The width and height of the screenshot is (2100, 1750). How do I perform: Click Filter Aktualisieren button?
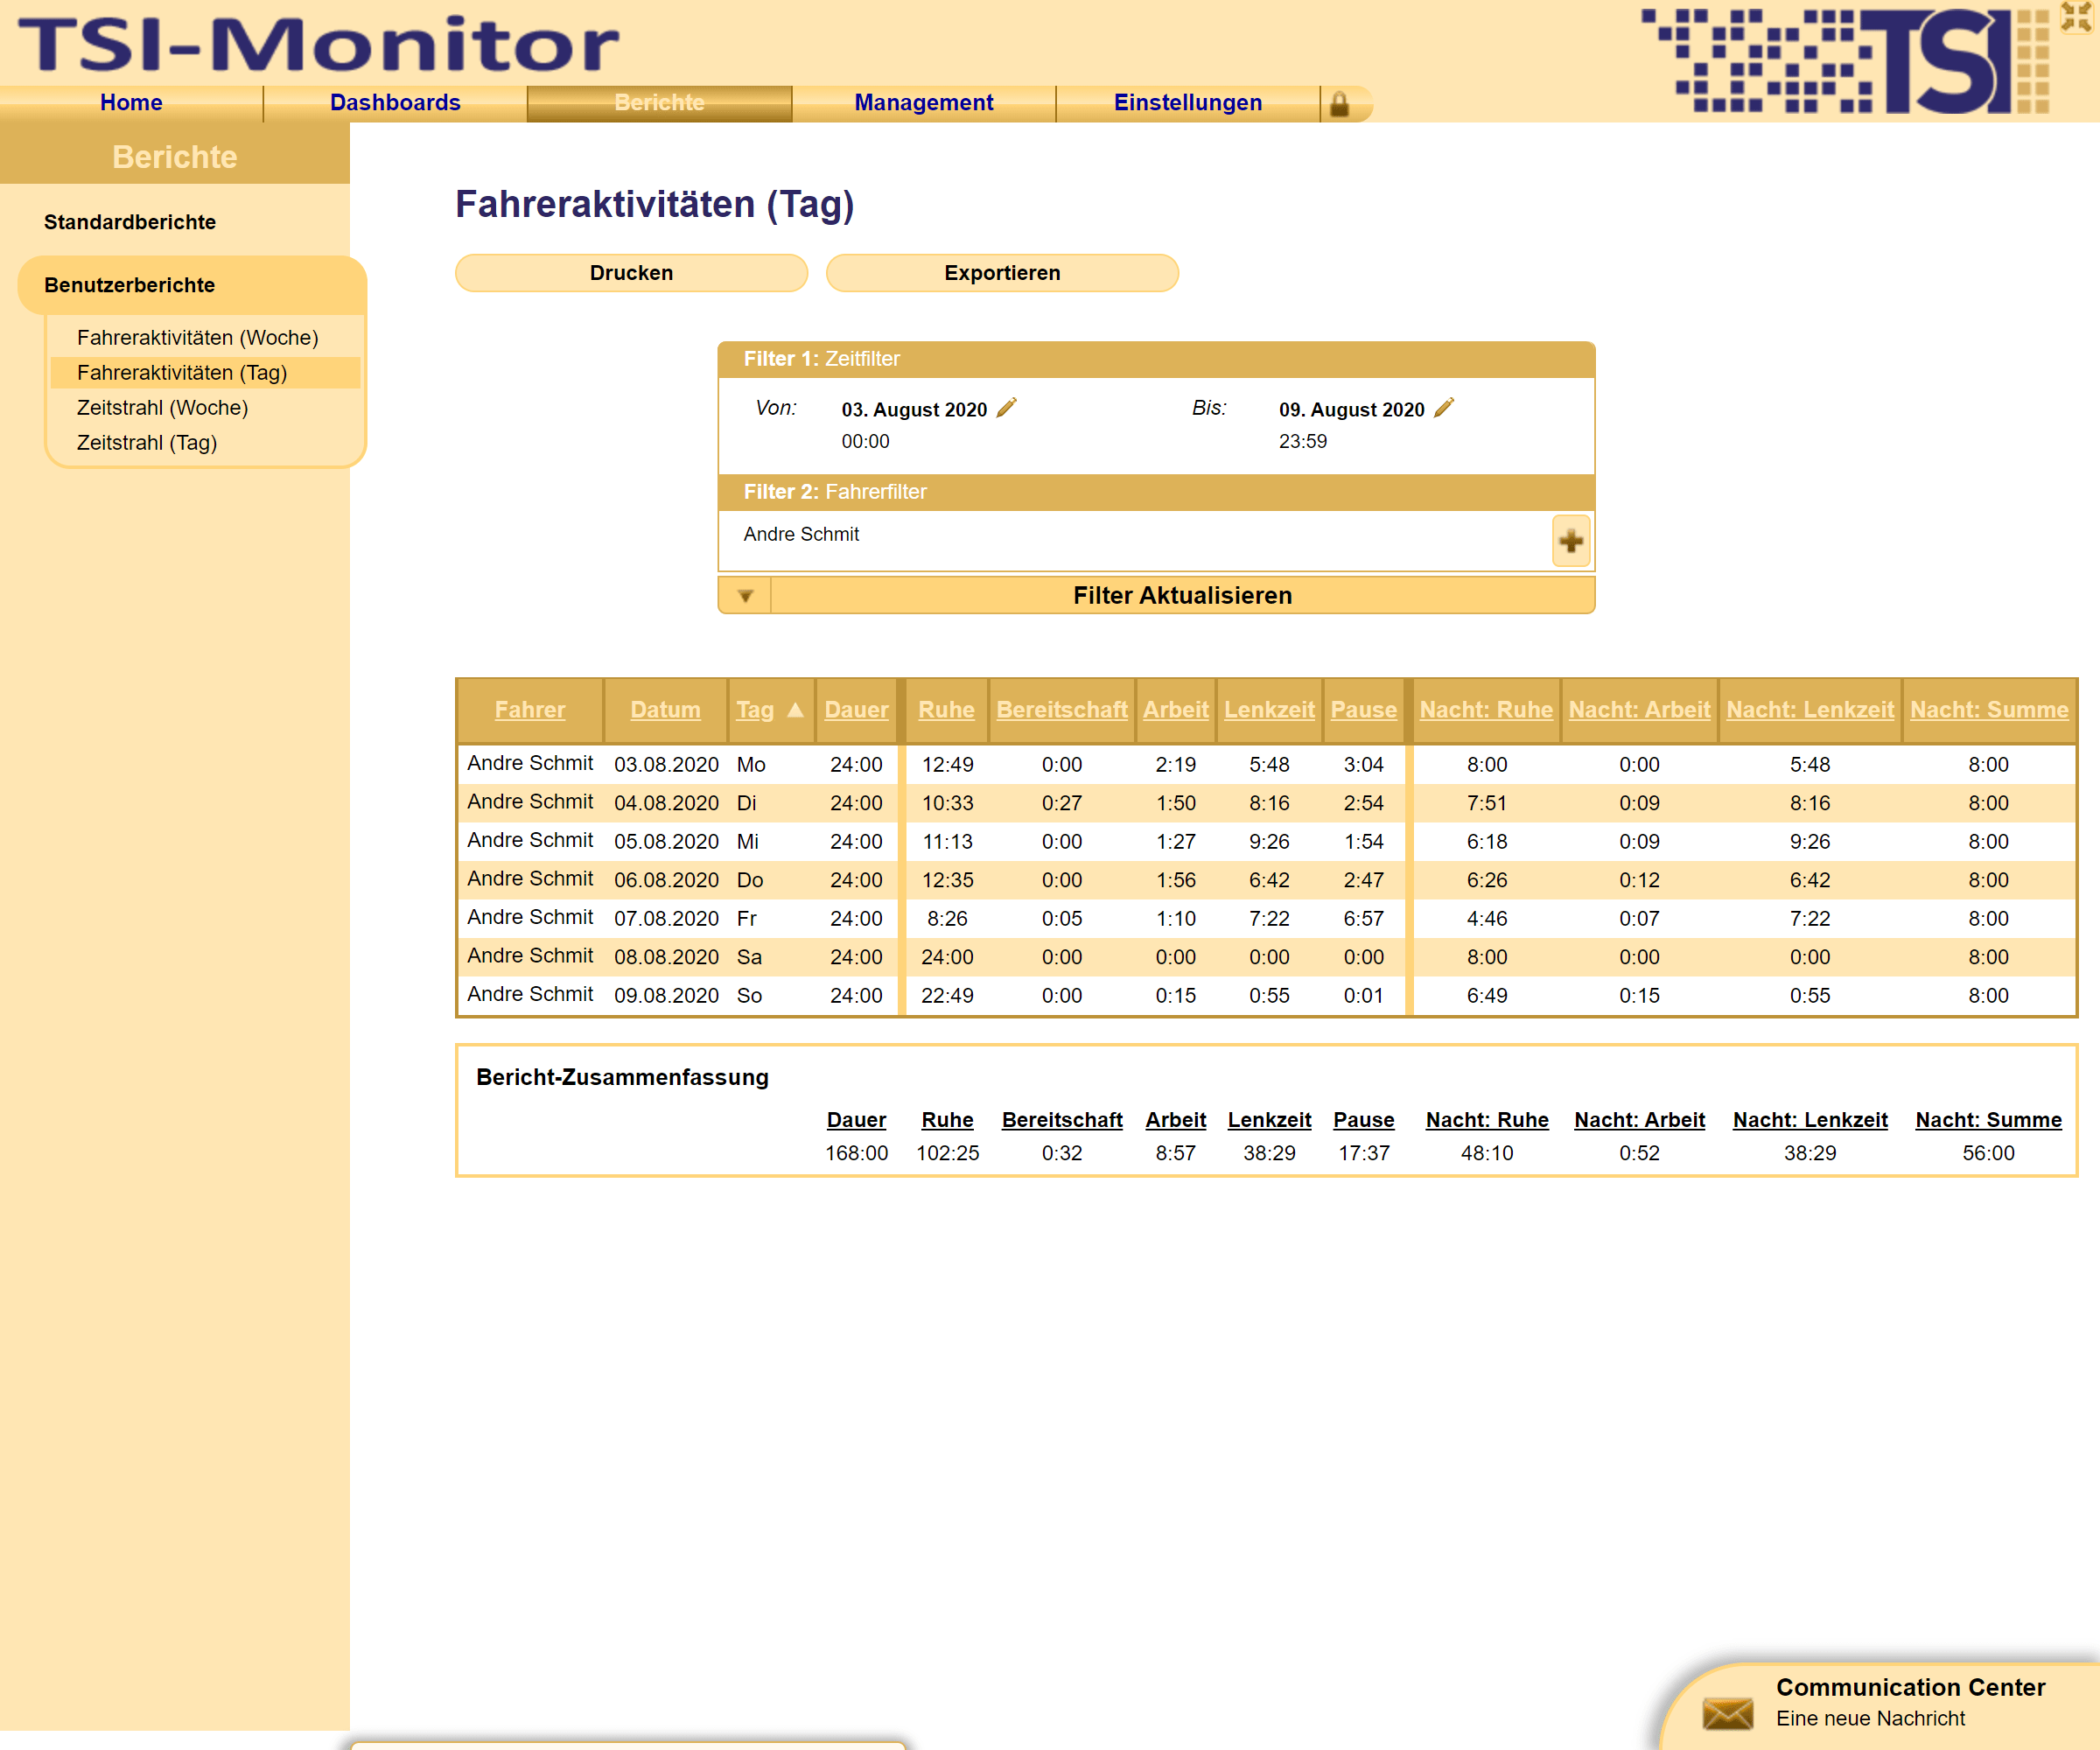pyautogui.click(x=1182, y=595)
